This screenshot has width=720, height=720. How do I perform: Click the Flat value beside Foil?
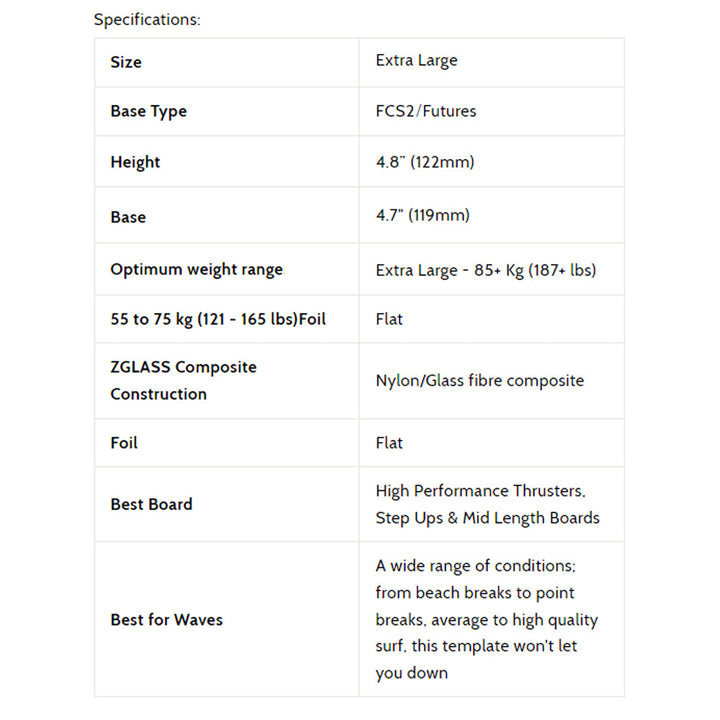click(x=389, y=443)
